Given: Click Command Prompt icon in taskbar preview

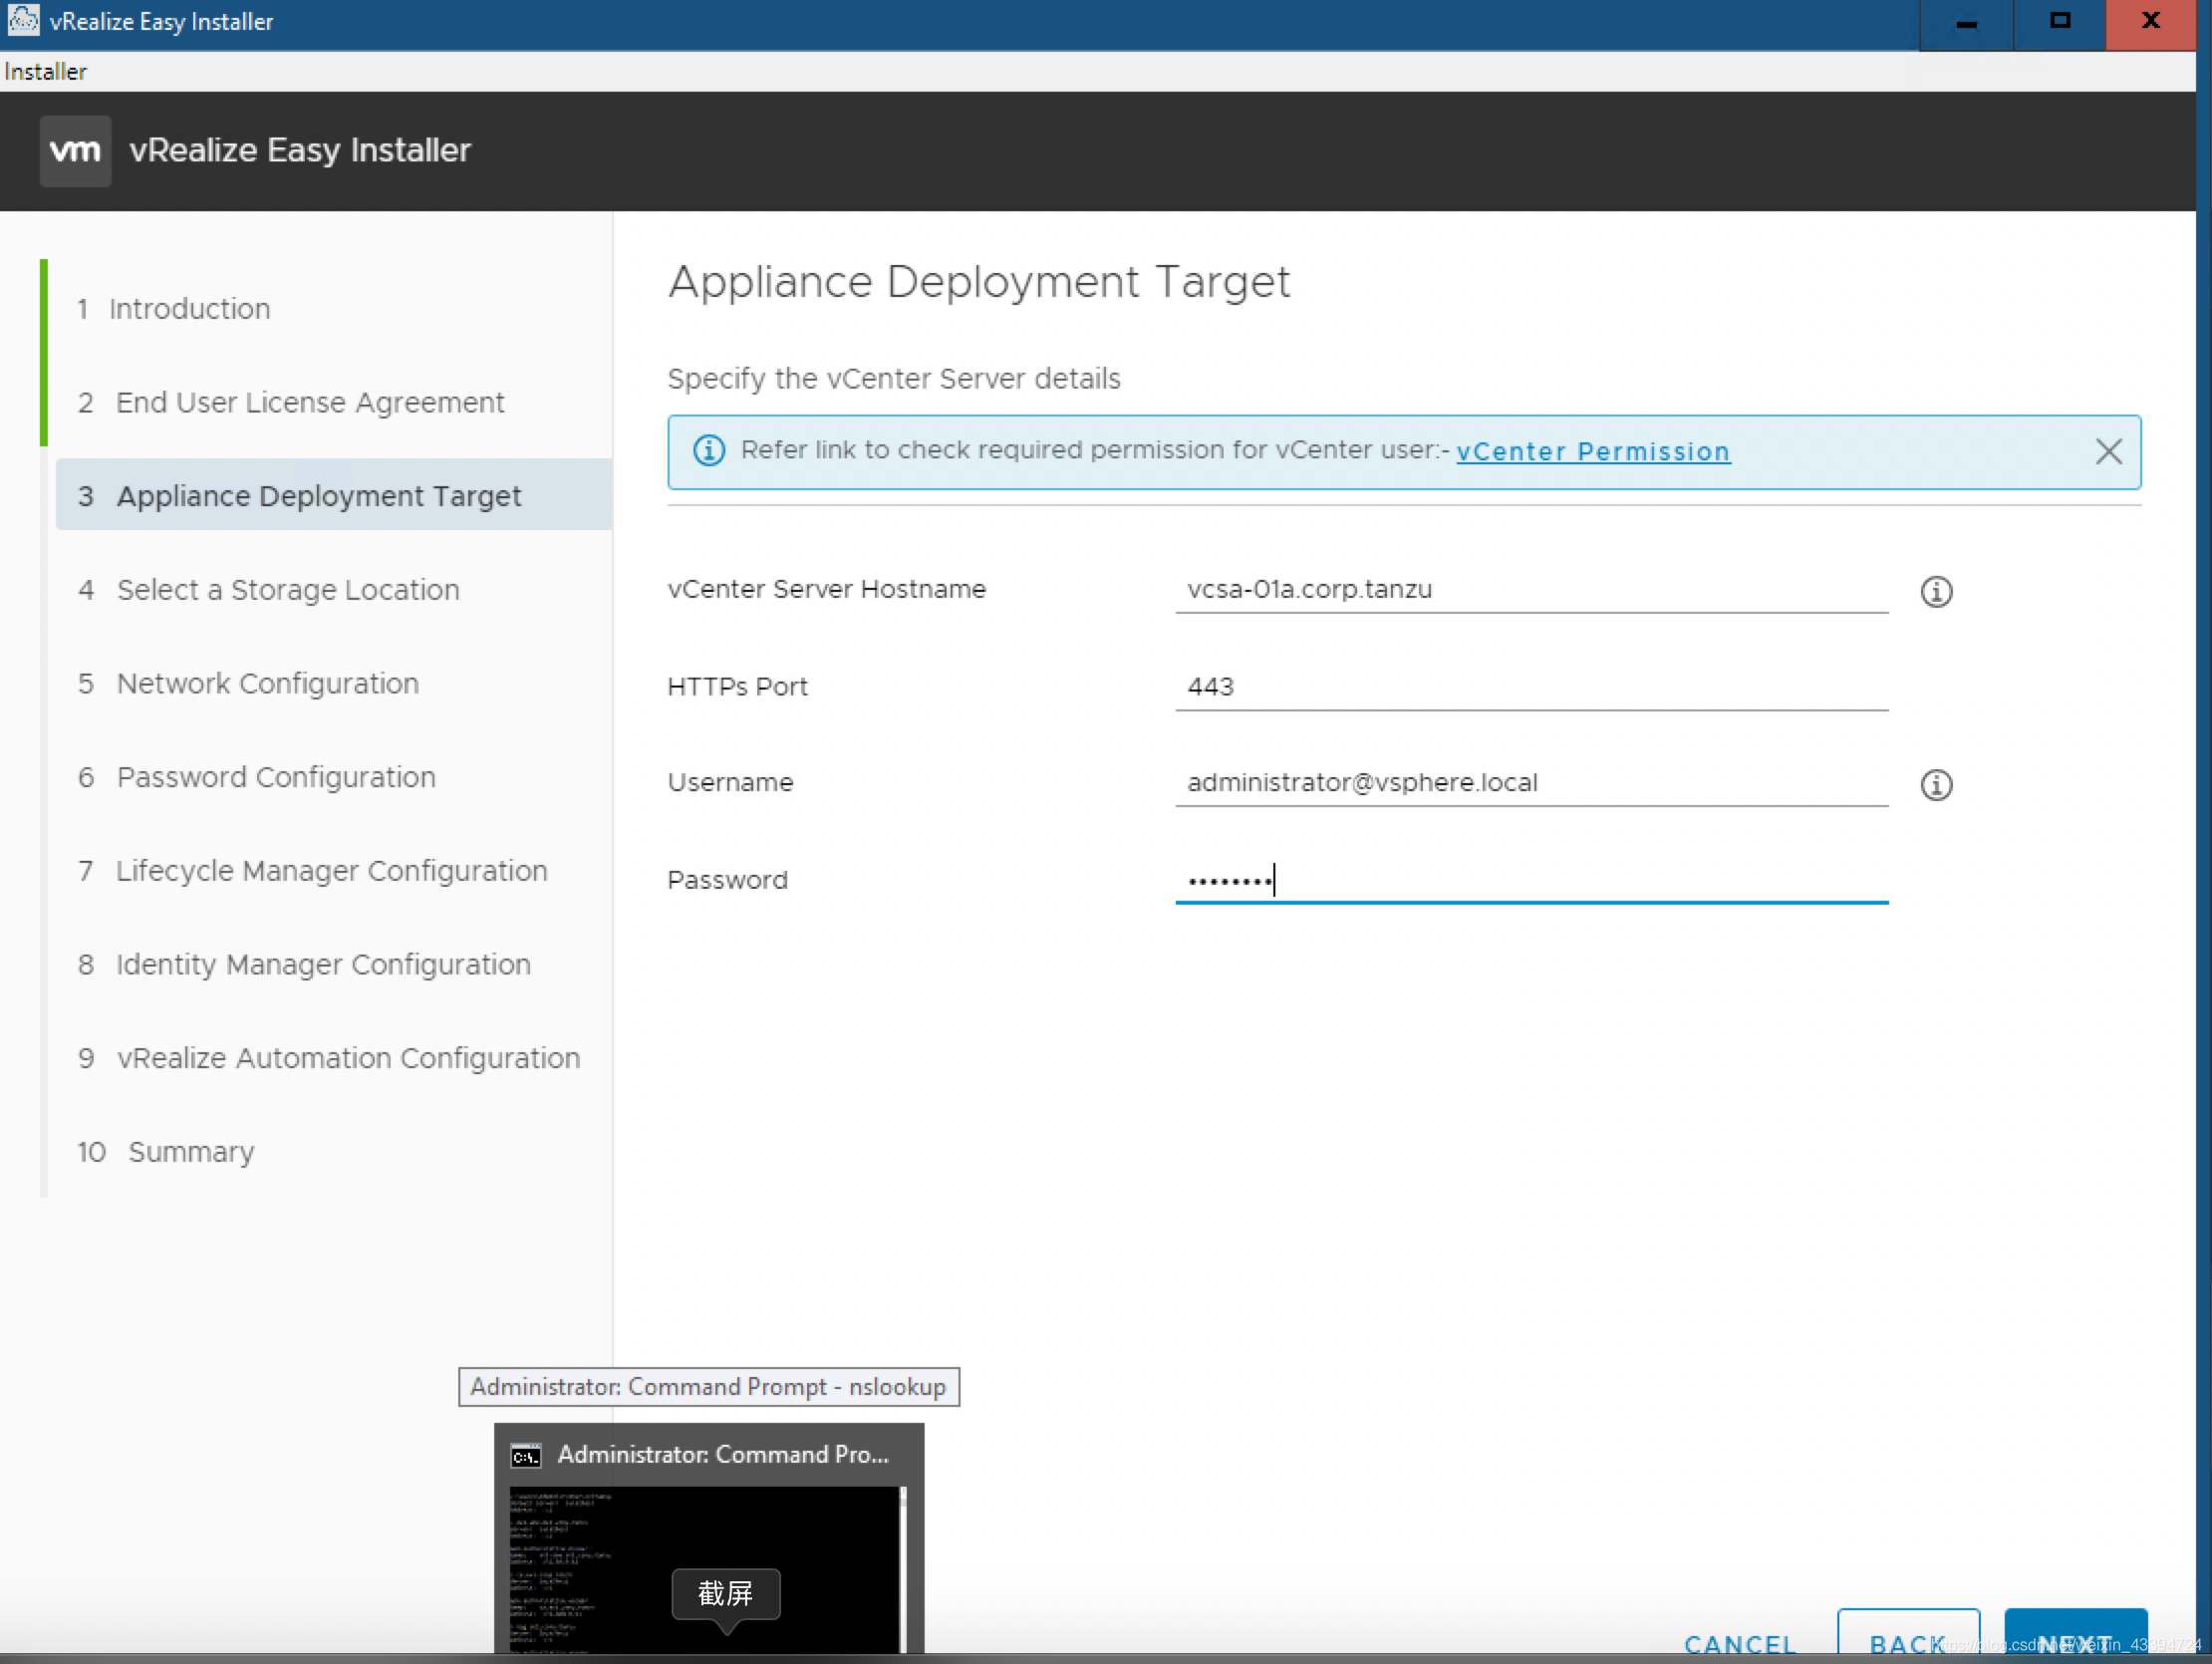Looking at the screenshot, I should [526, 1456].
